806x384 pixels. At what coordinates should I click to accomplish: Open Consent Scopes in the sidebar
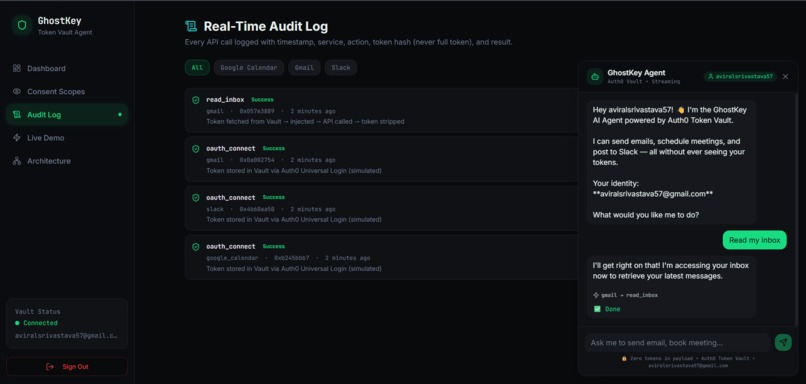pos(67,92)
